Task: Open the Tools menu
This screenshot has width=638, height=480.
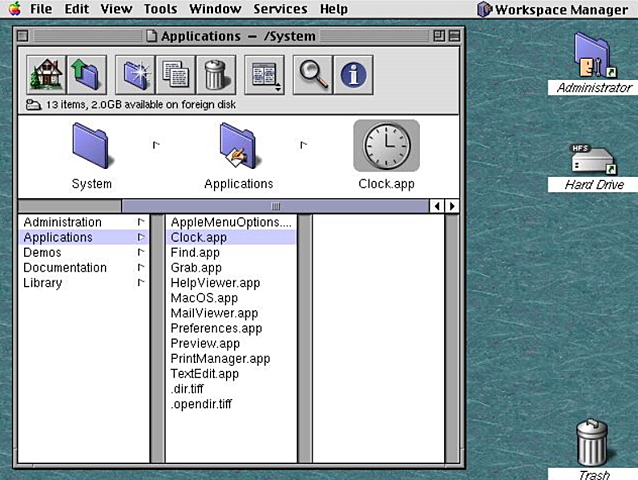Action: 160,9
